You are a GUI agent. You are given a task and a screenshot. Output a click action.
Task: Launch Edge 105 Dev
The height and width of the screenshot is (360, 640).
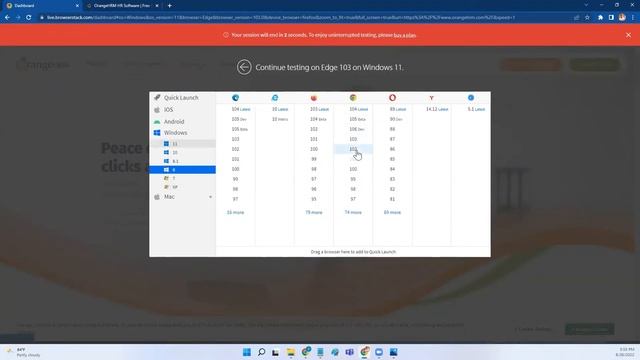(239, 119)
